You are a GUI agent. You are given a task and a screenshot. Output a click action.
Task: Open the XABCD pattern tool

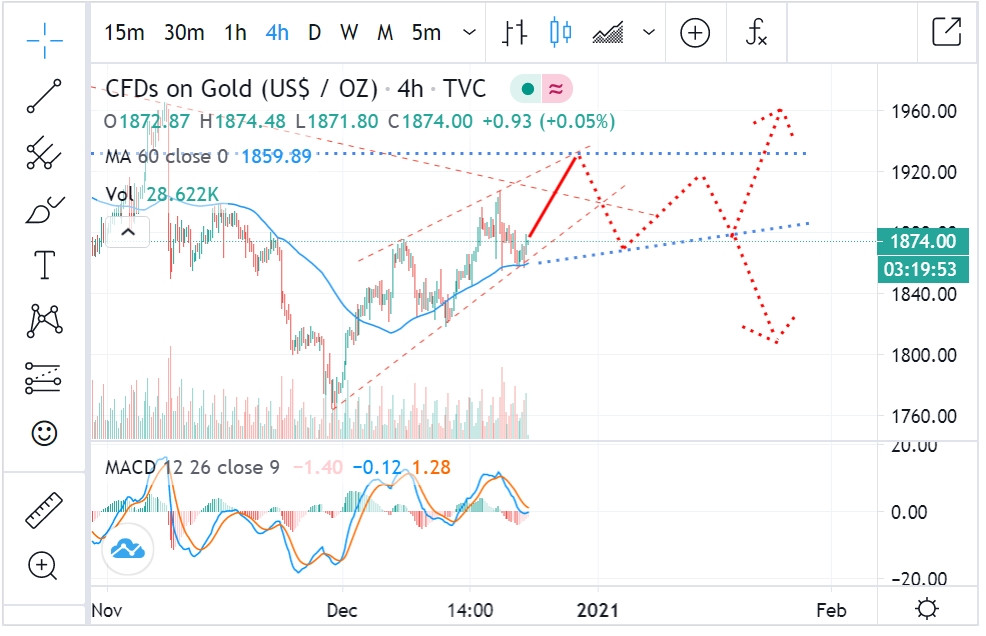point(44,320)
